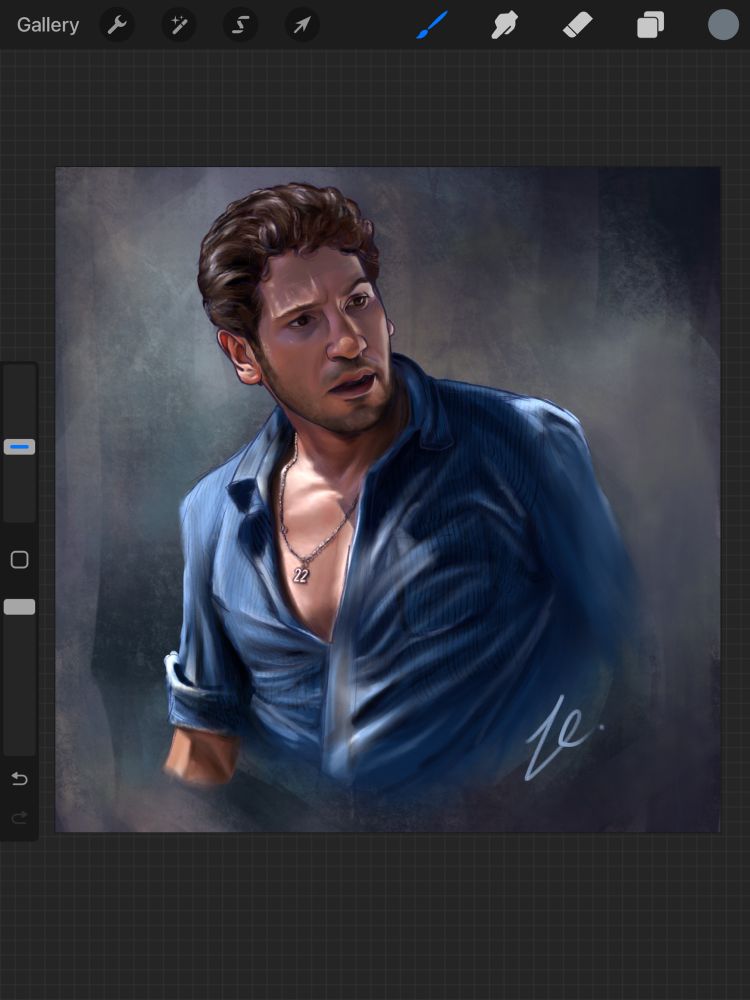750x1000 pixels.
Task: Select the Eraser tool
Action: tap(578, 25)
